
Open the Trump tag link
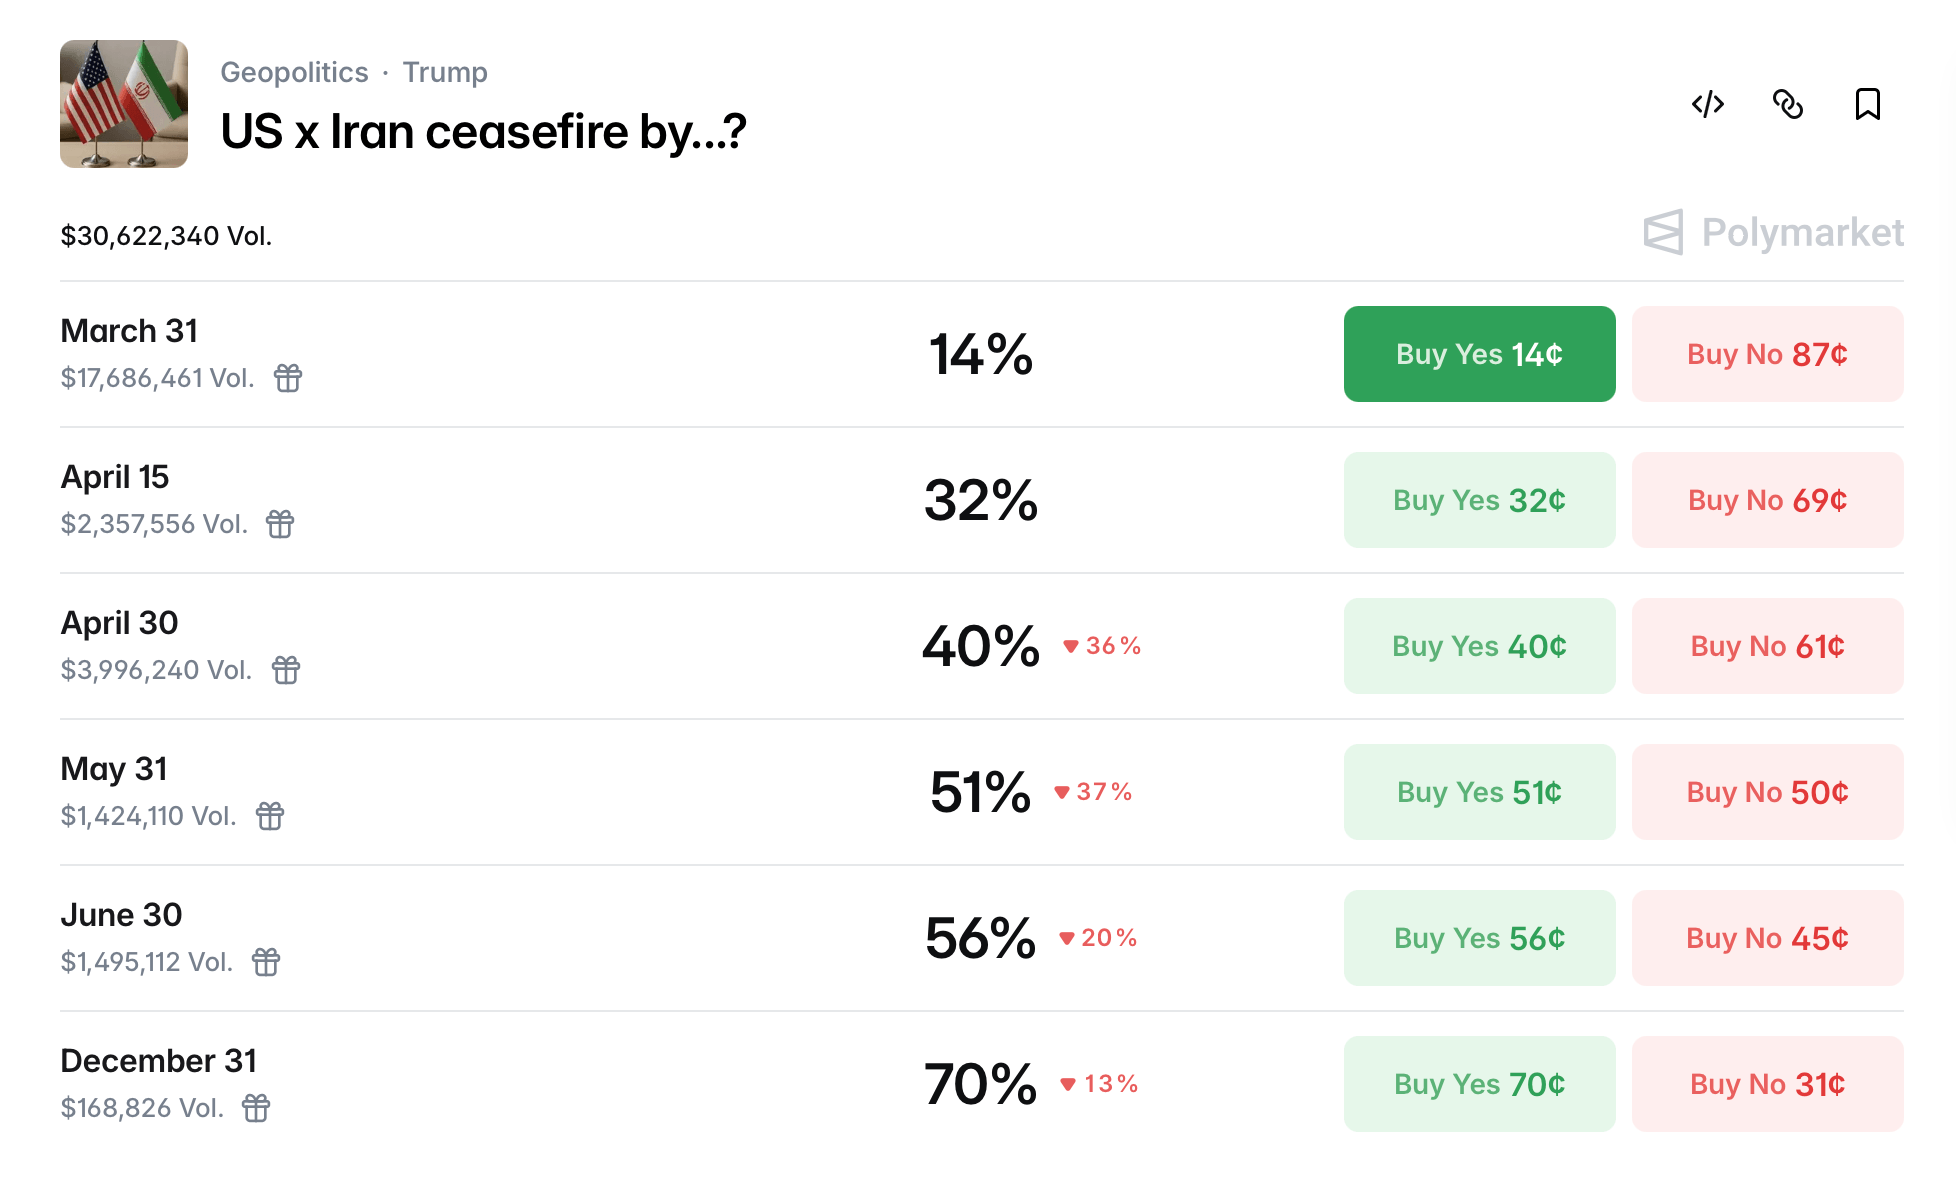point(445,72)
